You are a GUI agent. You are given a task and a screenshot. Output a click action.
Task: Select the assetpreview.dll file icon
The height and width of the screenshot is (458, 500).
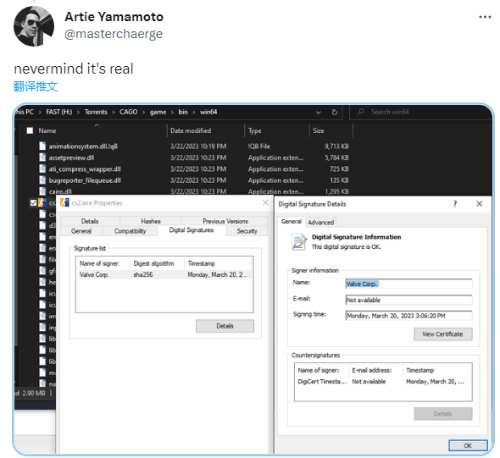point(42,157)
